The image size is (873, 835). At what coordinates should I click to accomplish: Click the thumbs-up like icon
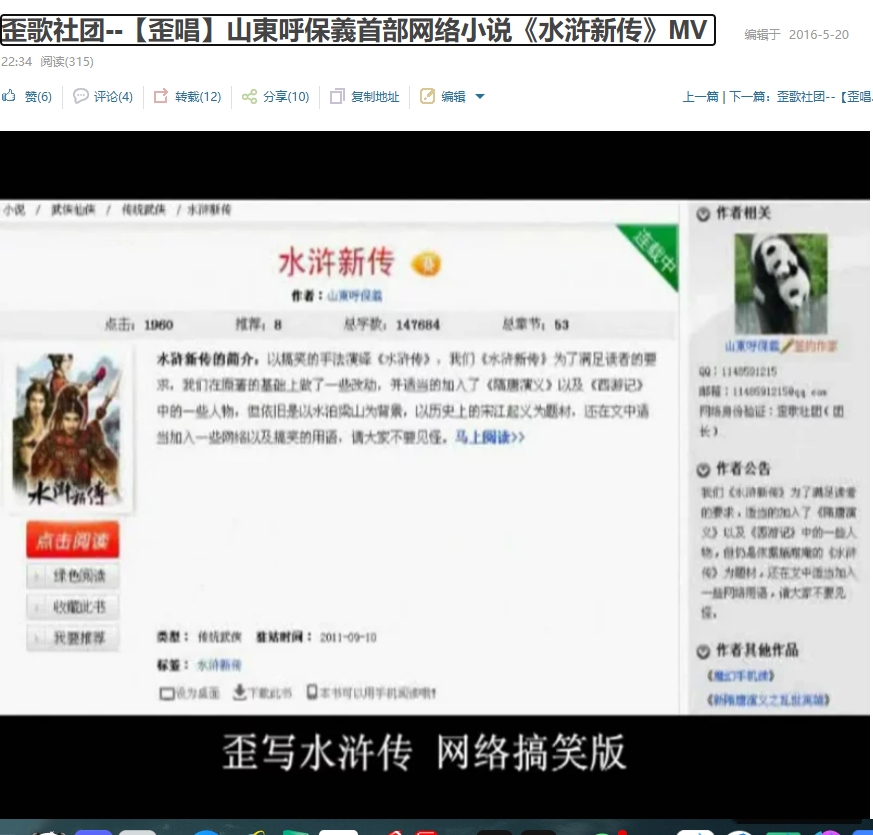click(9, 96)
